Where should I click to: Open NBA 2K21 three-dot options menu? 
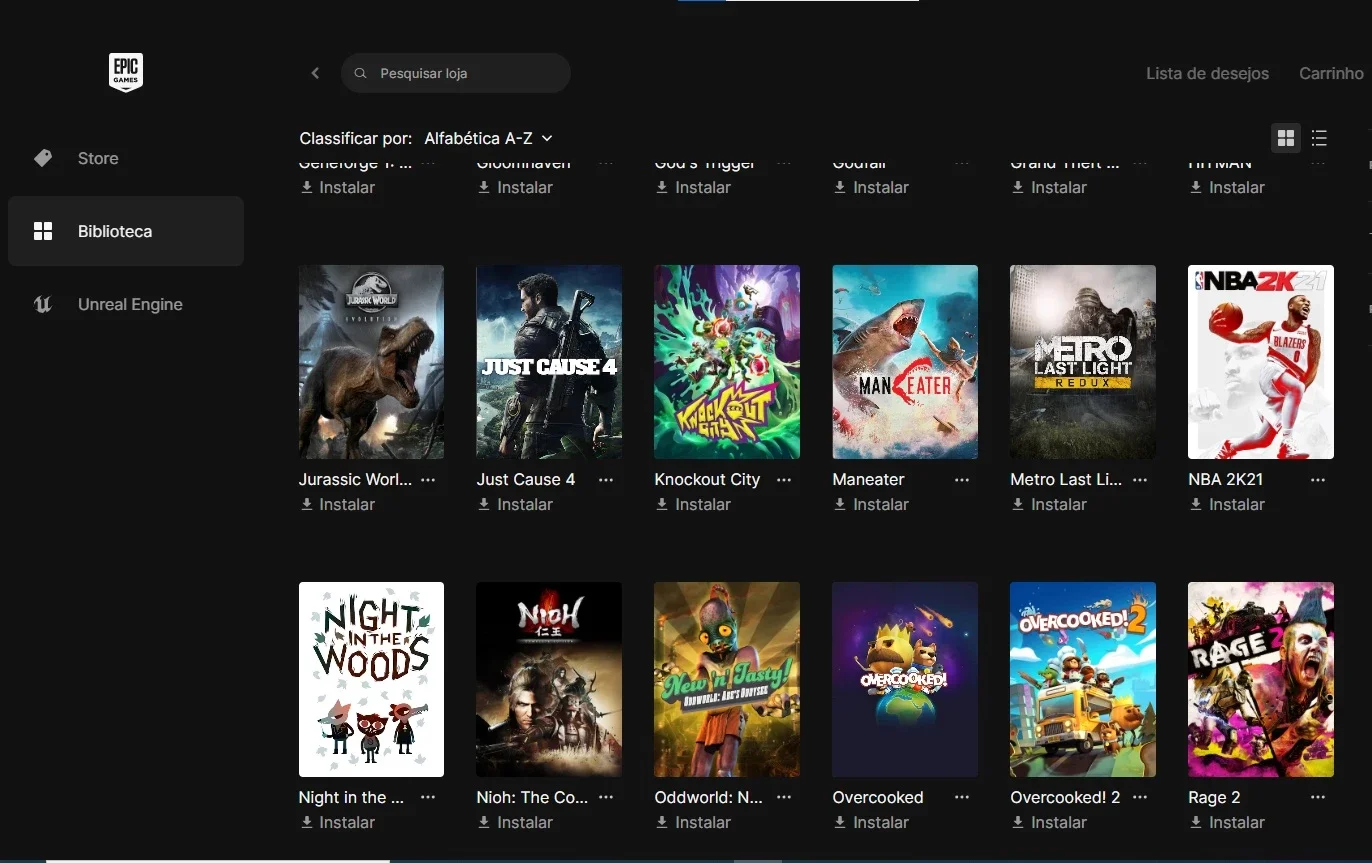coord(1318,480)
